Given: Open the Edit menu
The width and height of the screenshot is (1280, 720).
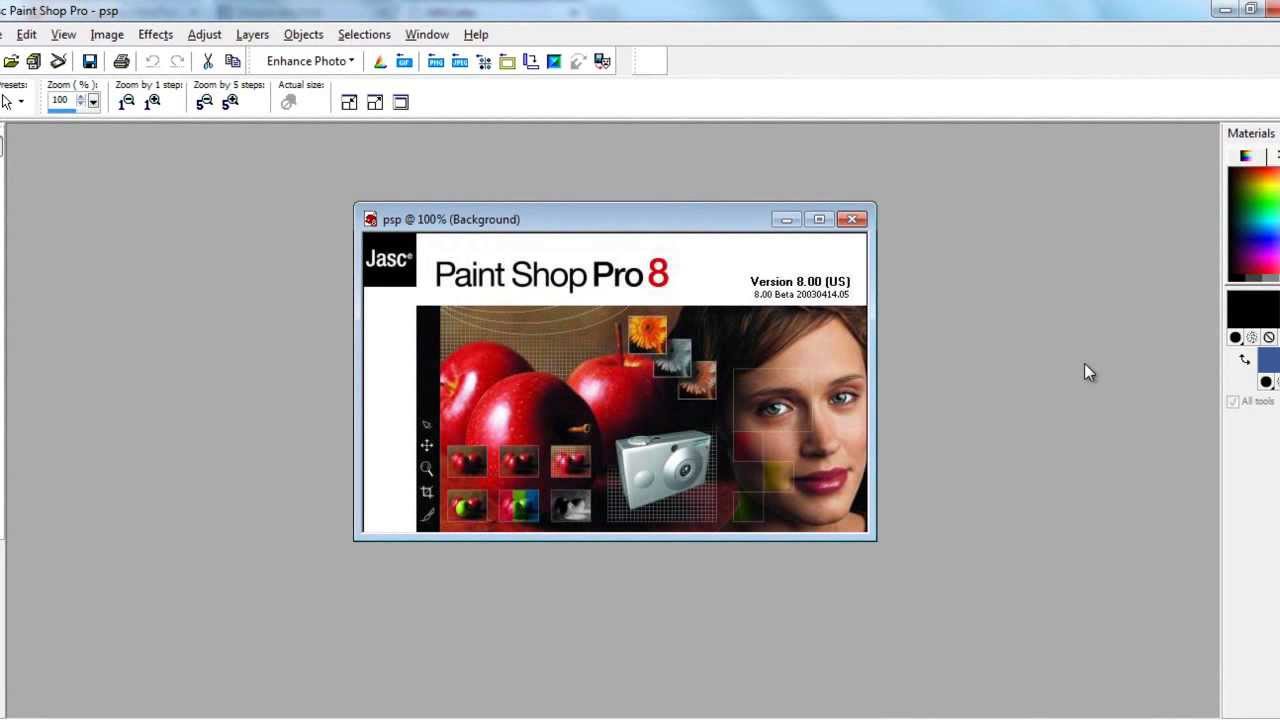Looking at the screenshot, I should point(27,34).
